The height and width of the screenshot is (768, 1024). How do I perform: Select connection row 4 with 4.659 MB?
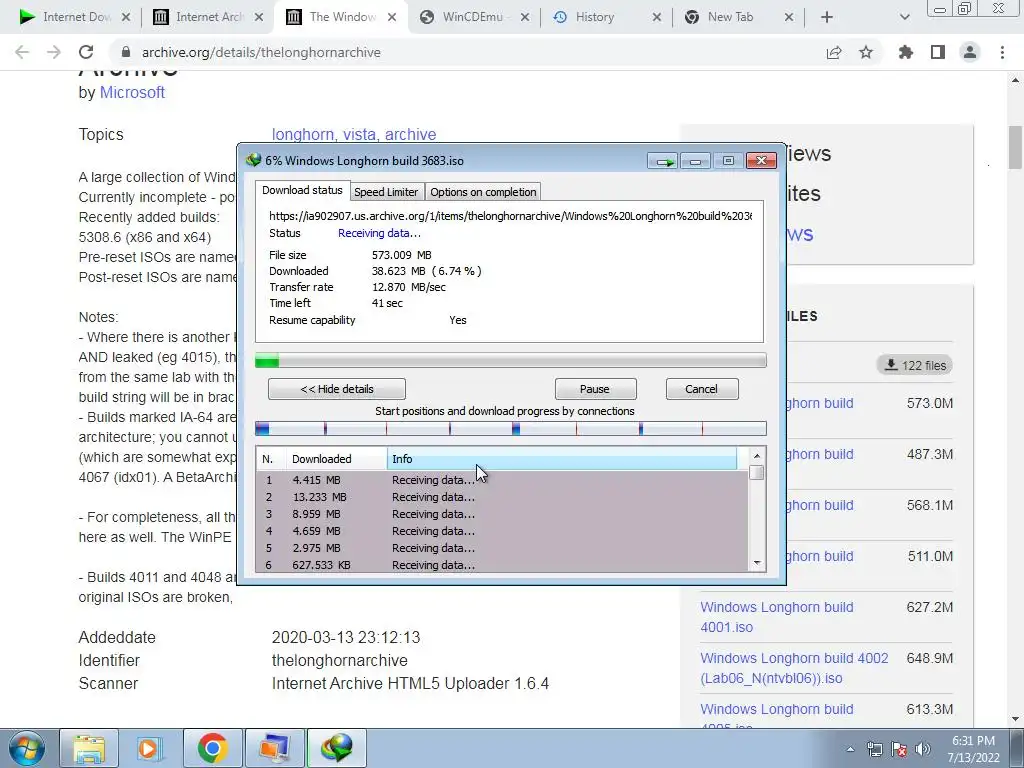point(502,531)
